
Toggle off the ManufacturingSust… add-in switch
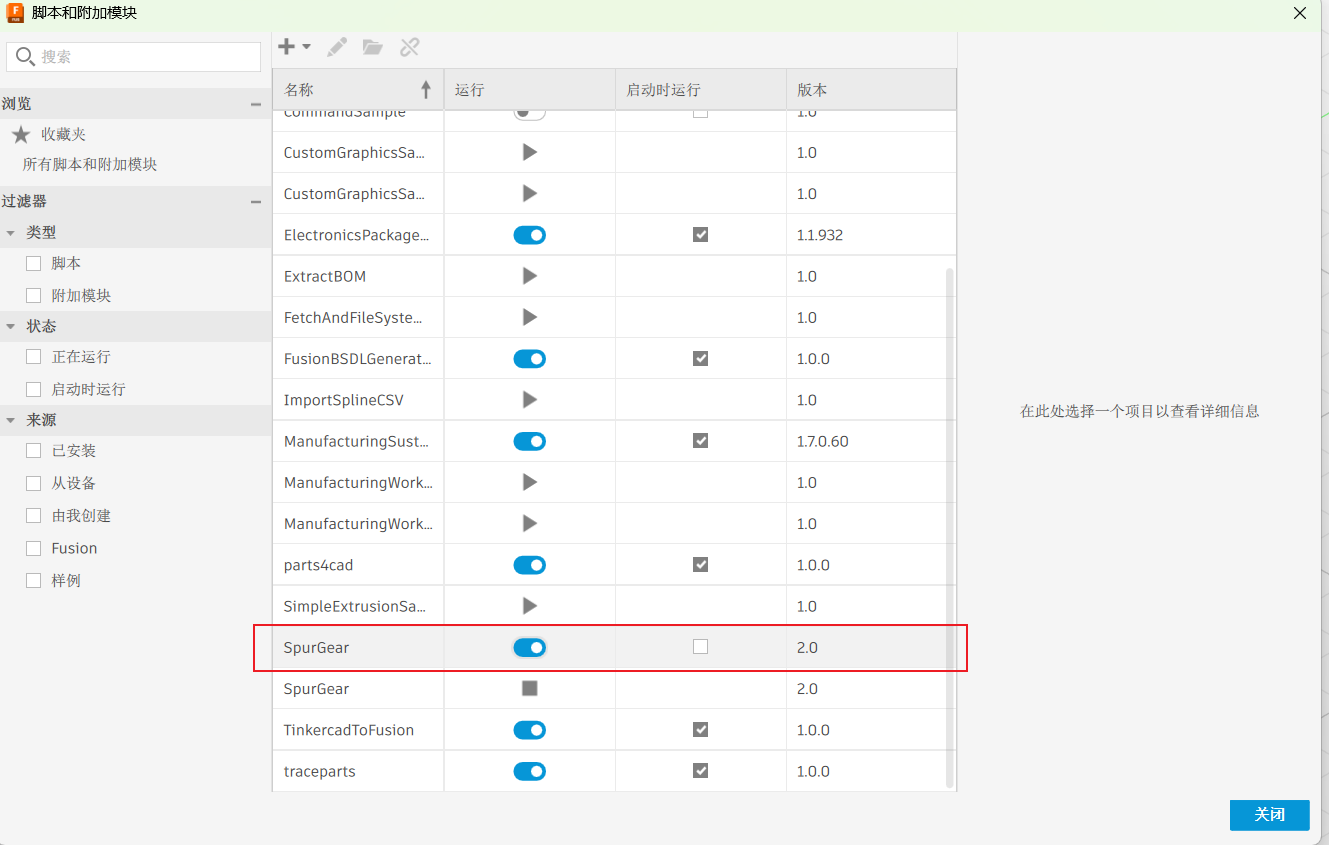point(530,441)
